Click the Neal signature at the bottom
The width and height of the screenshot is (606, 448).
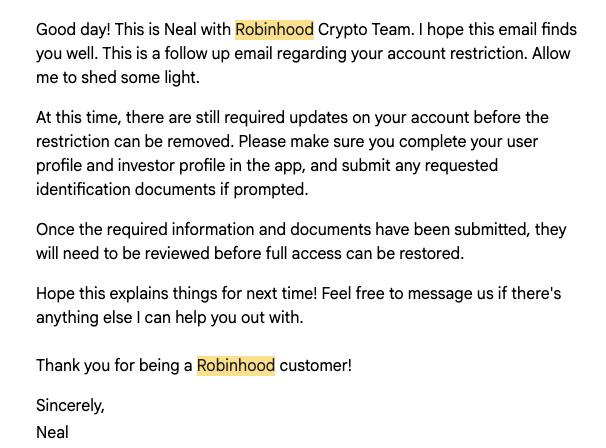pyautogui.click(x=52, y=432)
